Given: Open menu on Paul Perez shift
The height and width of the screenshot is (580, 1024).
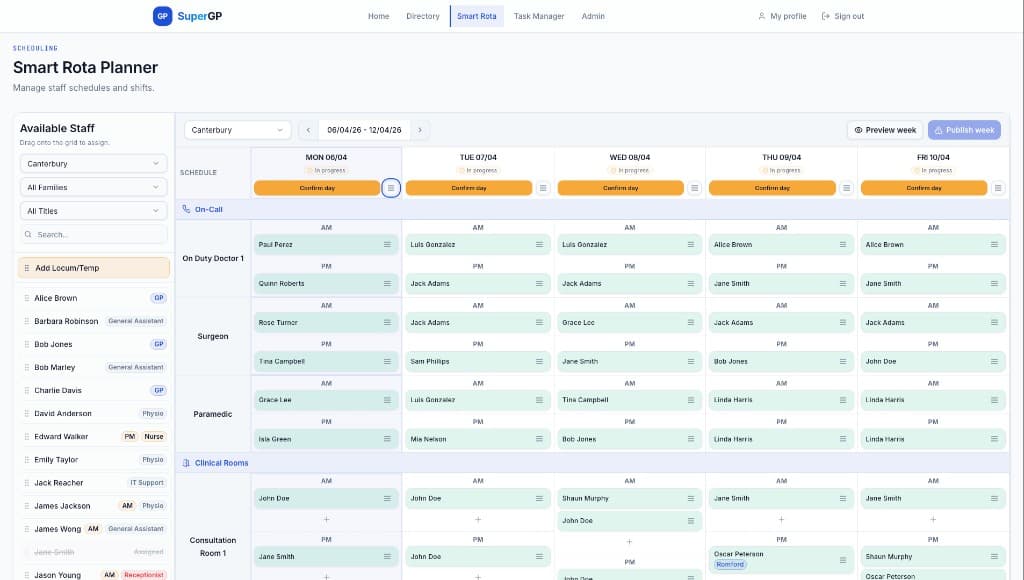Looking at the screenshot, I should (x=387, y=244).
